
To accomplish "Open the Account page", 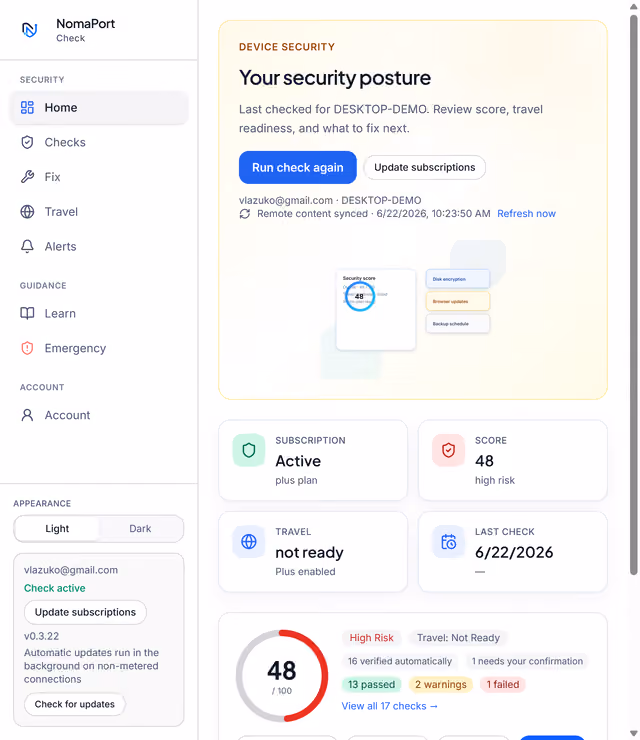I will tap(99, 415).
